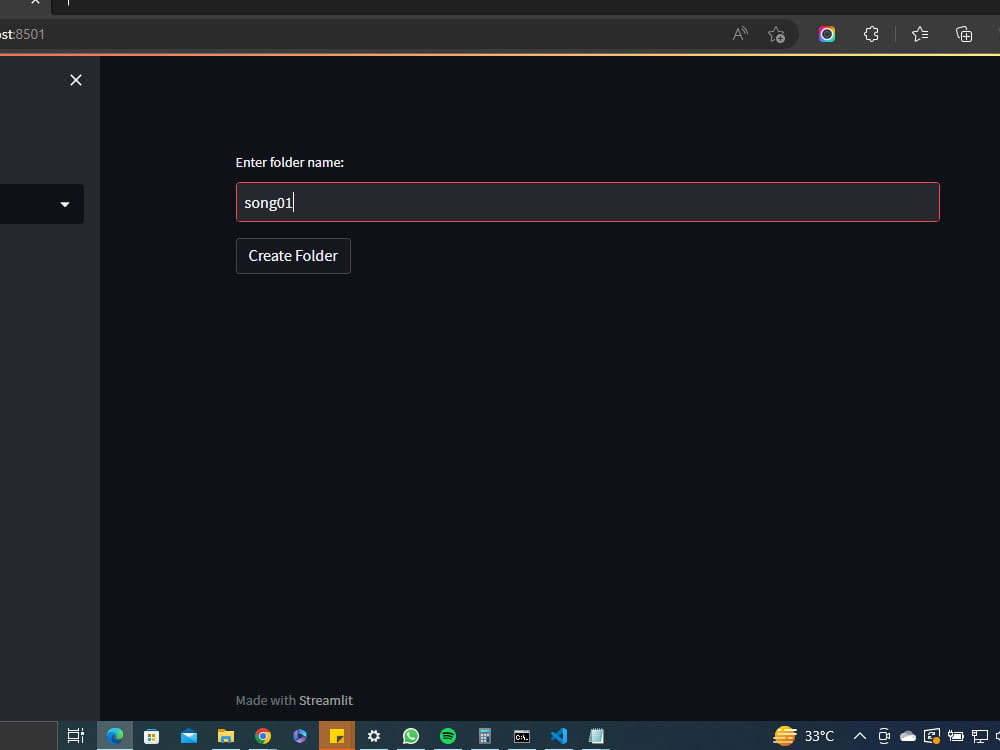Screen dimensions: 1000x750
Task: Open Notepad from taskbar
Action: 596,736
